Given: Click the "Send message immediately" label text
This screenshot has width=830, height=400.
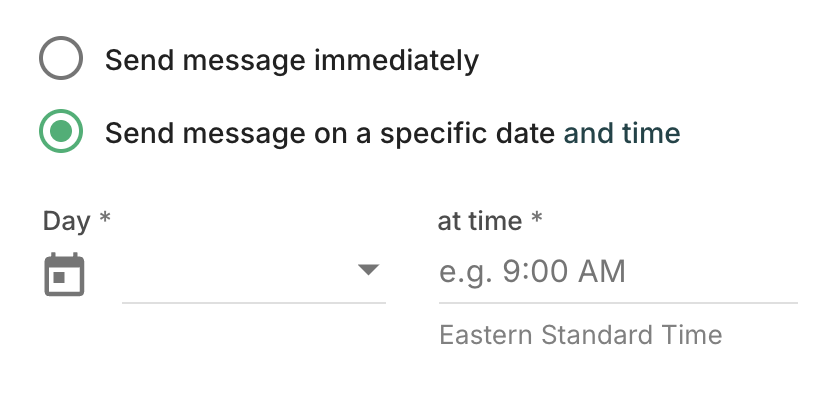Looking at the screenshot, I should (x=291, y=60).
